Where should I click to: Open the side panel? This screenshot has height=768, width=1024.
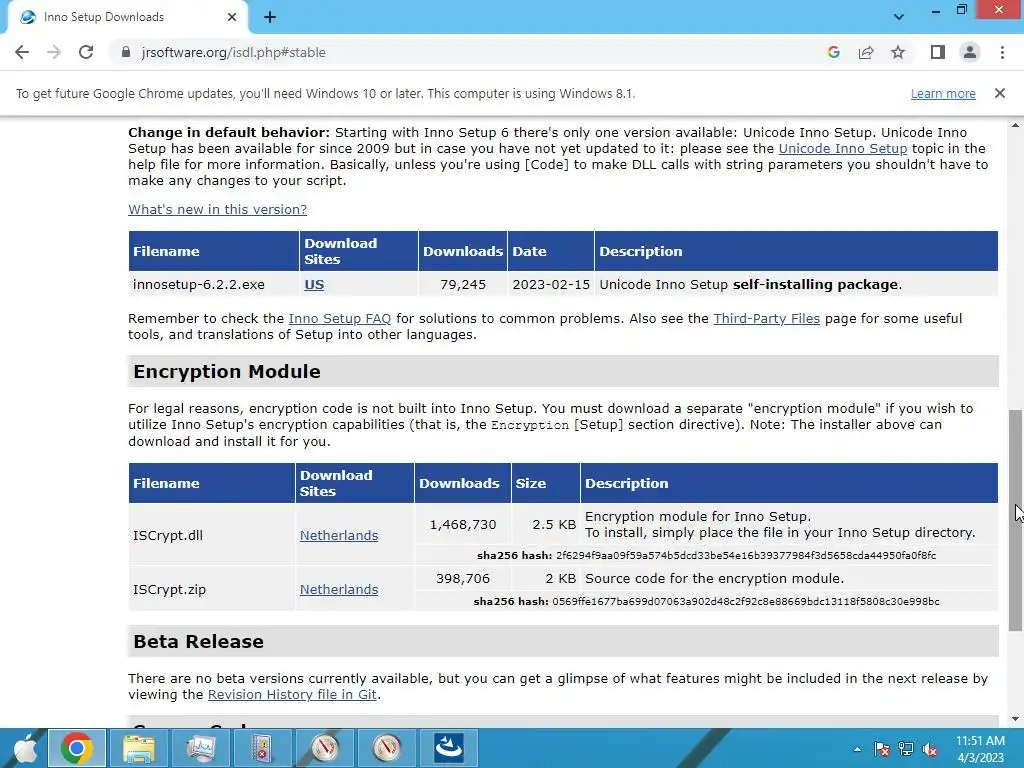coord(938,52)
